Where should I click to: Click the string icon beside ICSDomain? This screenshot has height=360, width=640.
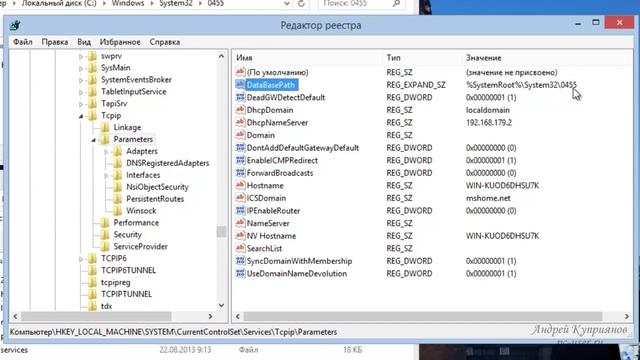[240, 198]
